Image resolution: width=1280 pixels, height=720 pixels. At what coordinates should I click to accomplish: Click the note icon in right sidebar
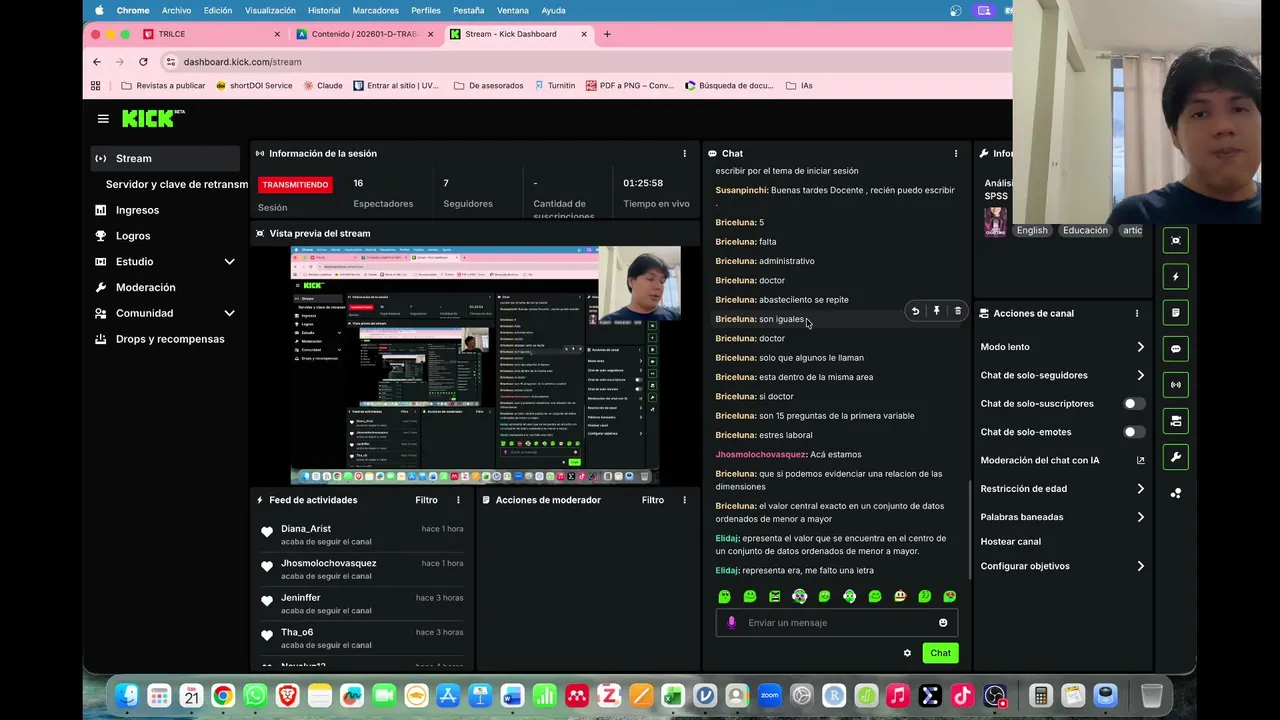click(x=1176, y=312)
